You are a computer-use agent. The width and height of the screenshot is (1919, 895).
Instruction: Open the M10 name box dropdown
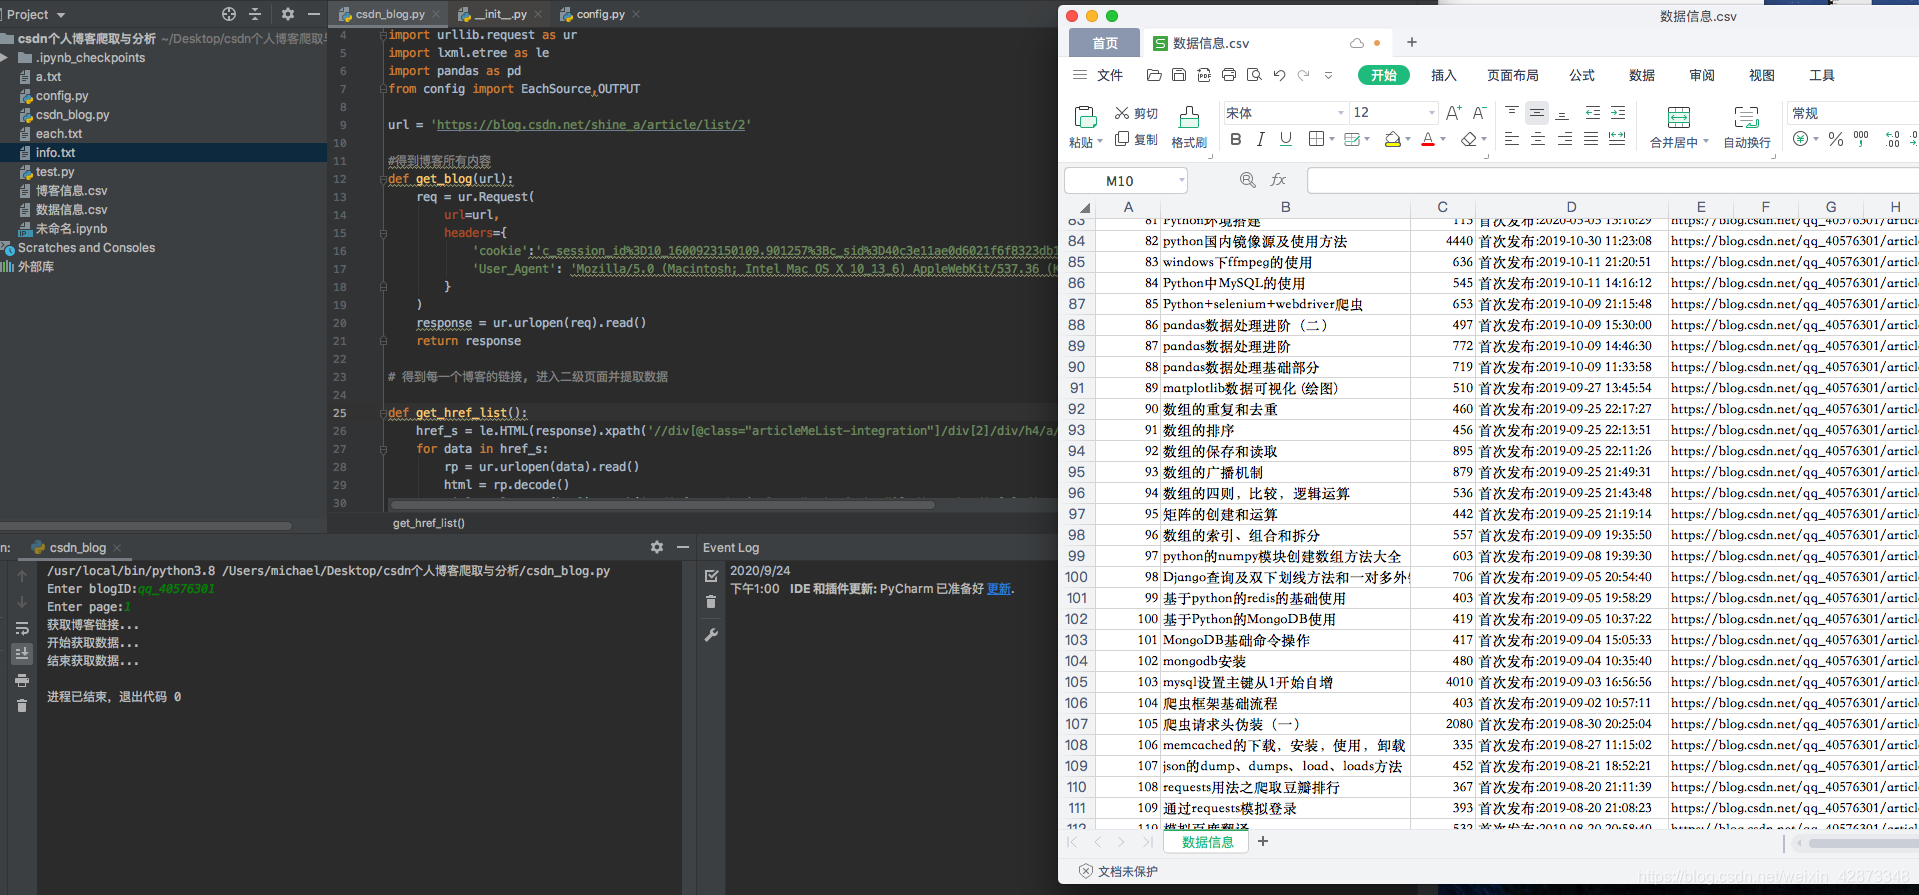point(1181,180)
